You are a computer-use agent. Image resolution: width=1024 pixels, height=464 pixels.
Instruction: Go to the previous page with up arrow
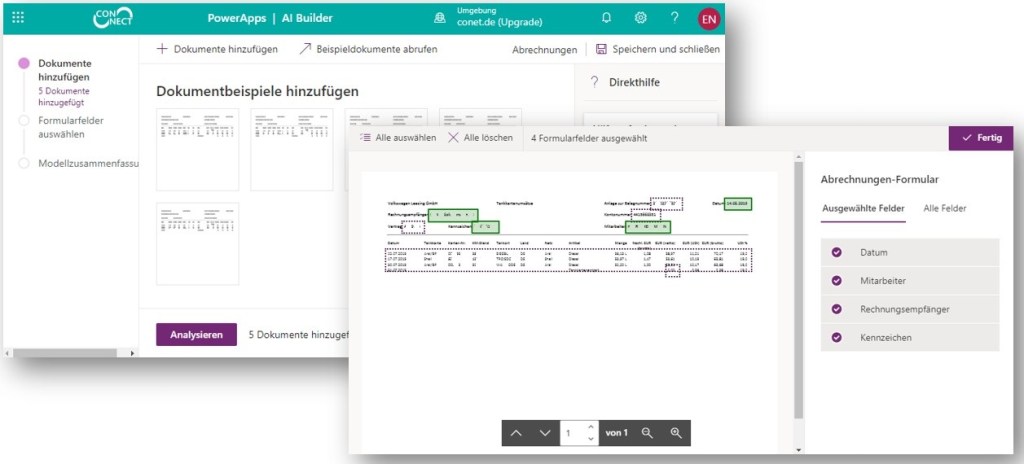pos(516,433)
